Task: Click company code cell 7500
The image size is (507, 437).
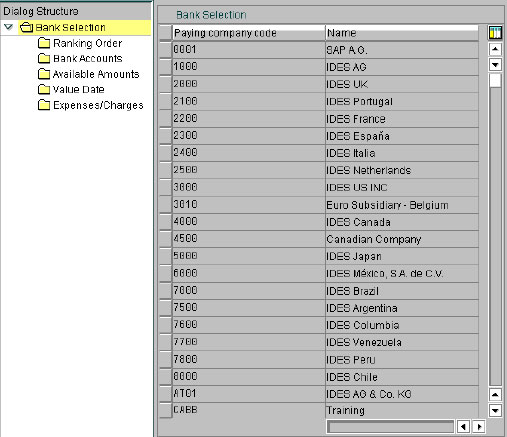Action: 249,307
